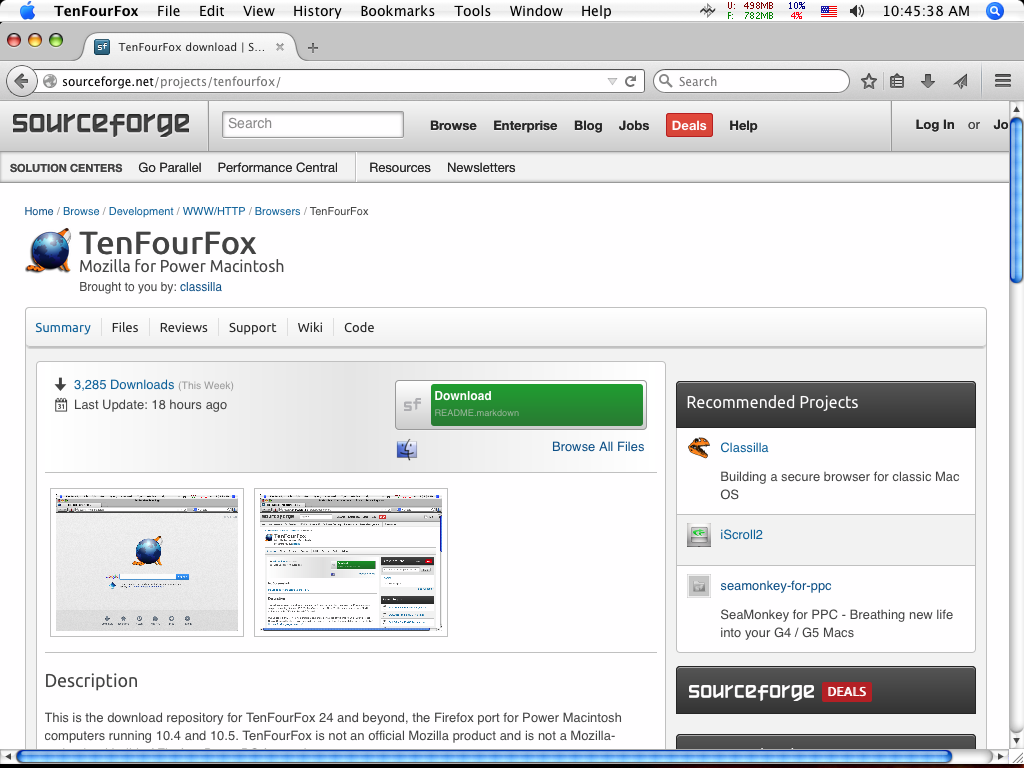Download README.markdown with the green button
Viewport: 1024px width, 768px height.
pyautogui.click(x=535, y=404)
